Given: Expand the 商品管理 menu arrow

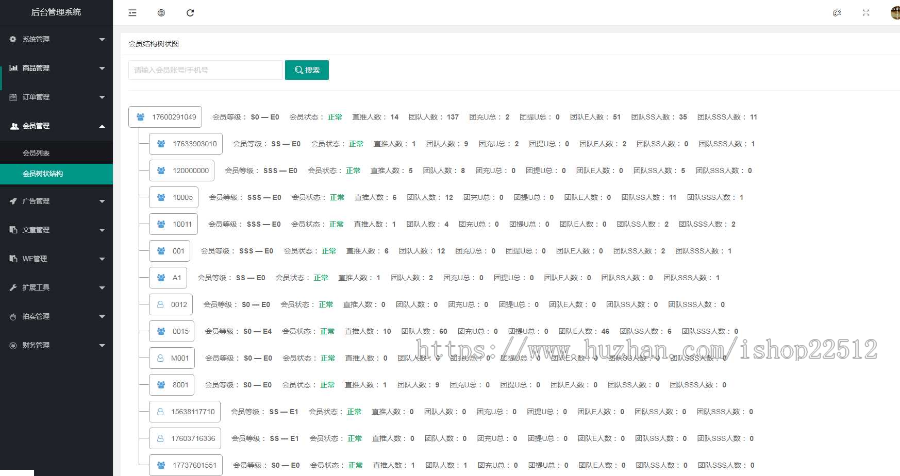Looking at the screenshot, I should point(102,68).
